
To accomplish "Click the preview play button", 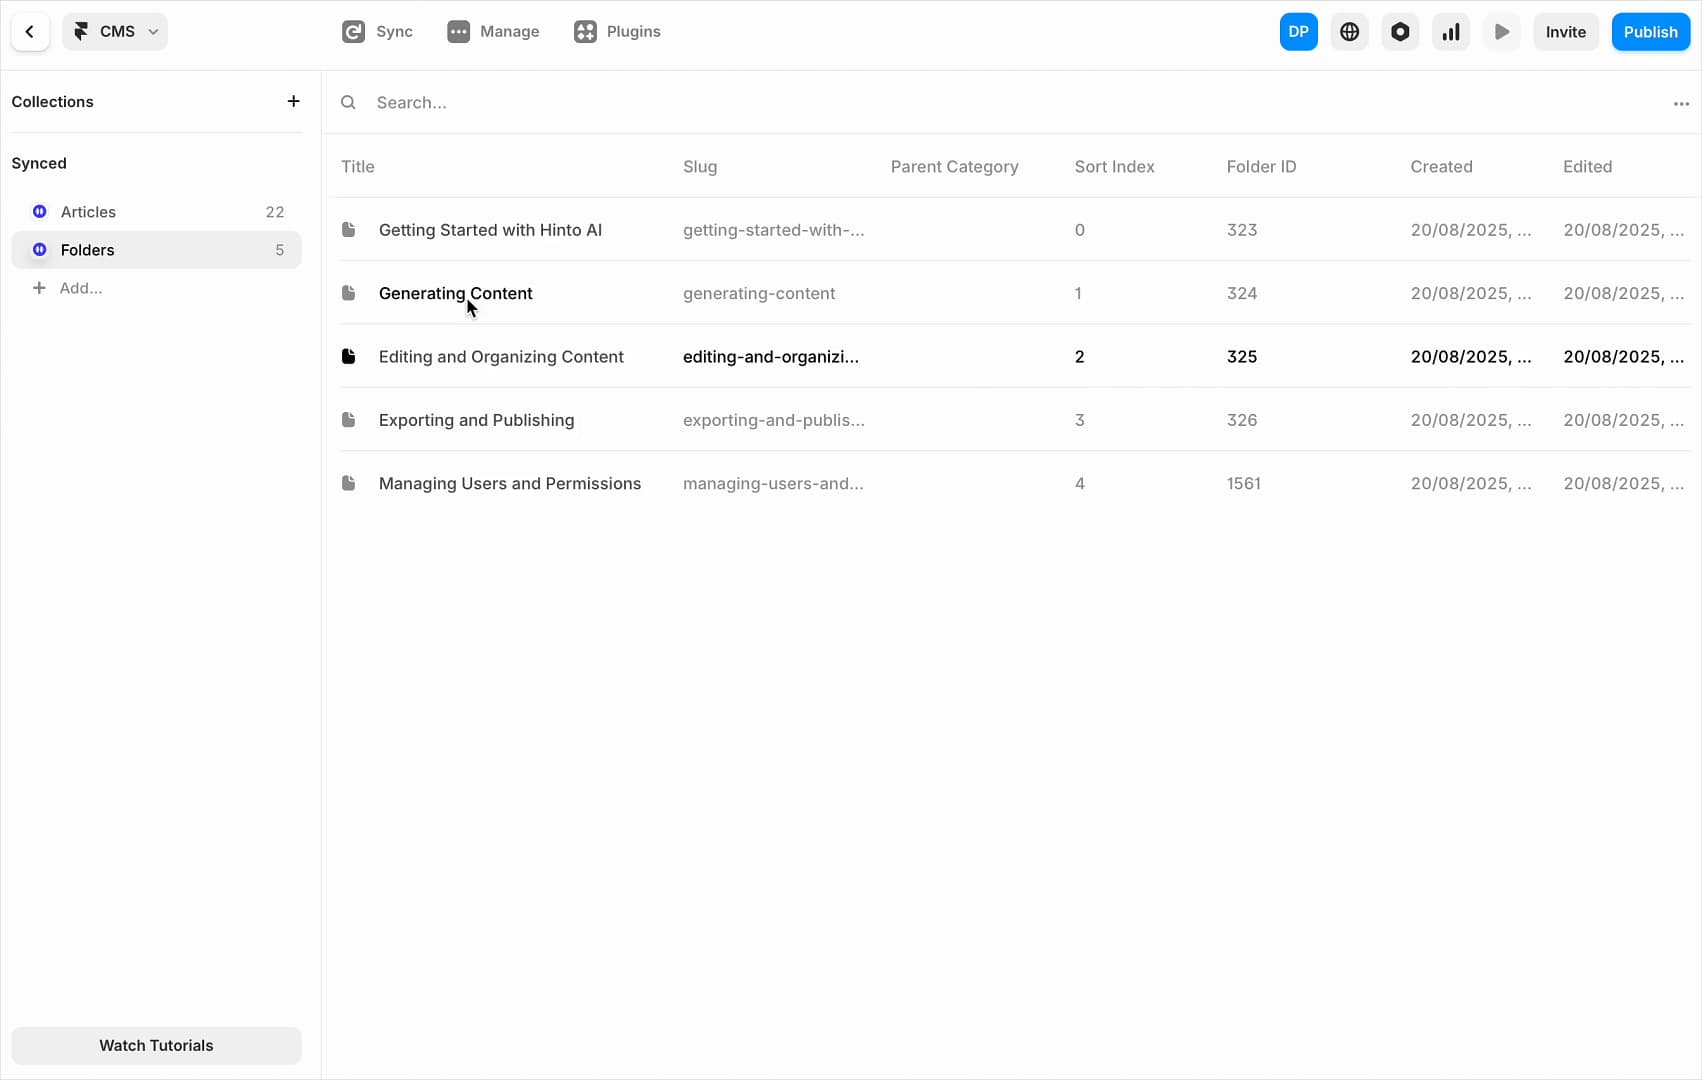I will pyautogui.click(x=1502, y=32).
